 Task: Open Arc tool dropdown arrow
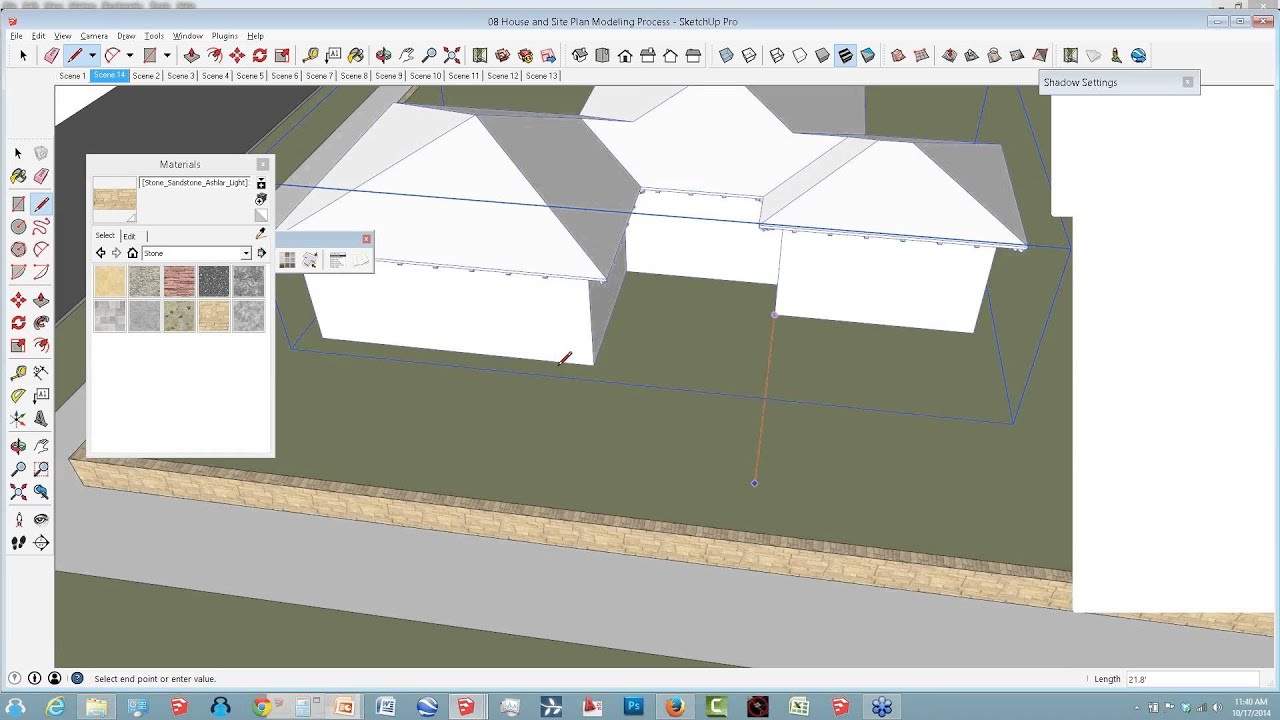(129, 56)
